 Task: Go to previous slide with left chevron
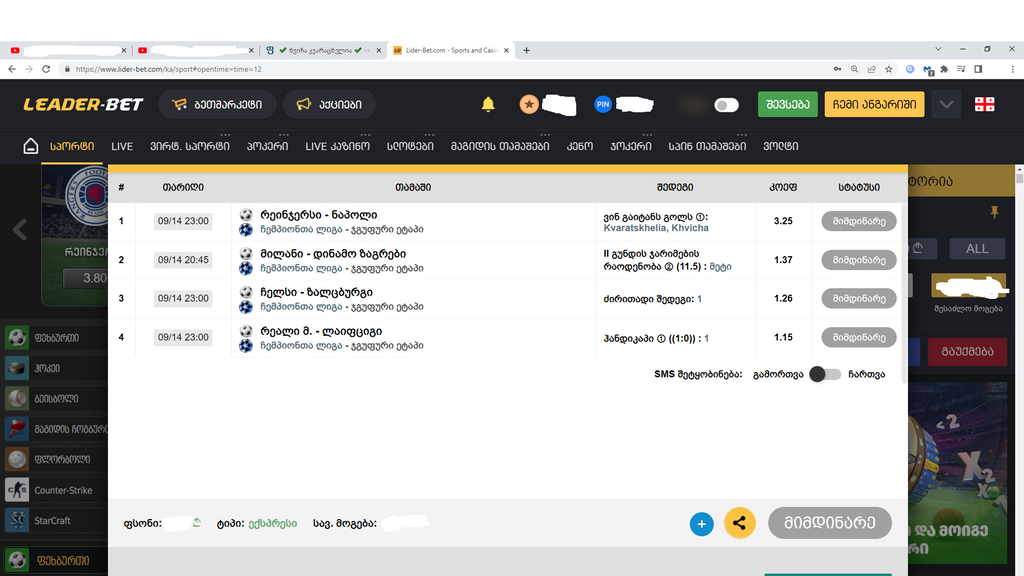(19, 230)
